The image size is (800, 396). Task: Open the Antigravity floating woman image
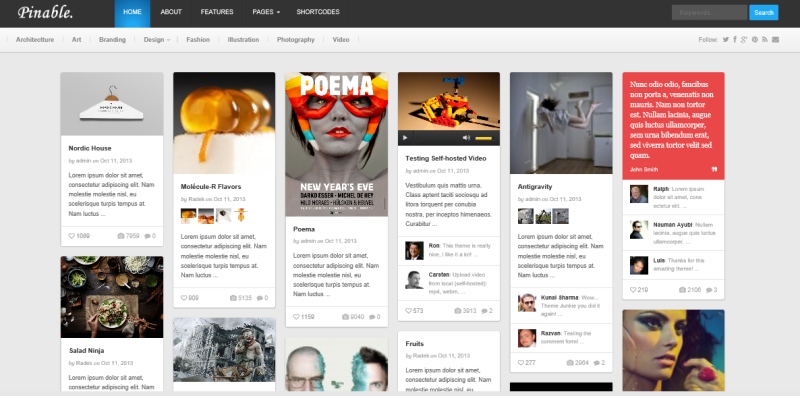[x=561, y=123]
